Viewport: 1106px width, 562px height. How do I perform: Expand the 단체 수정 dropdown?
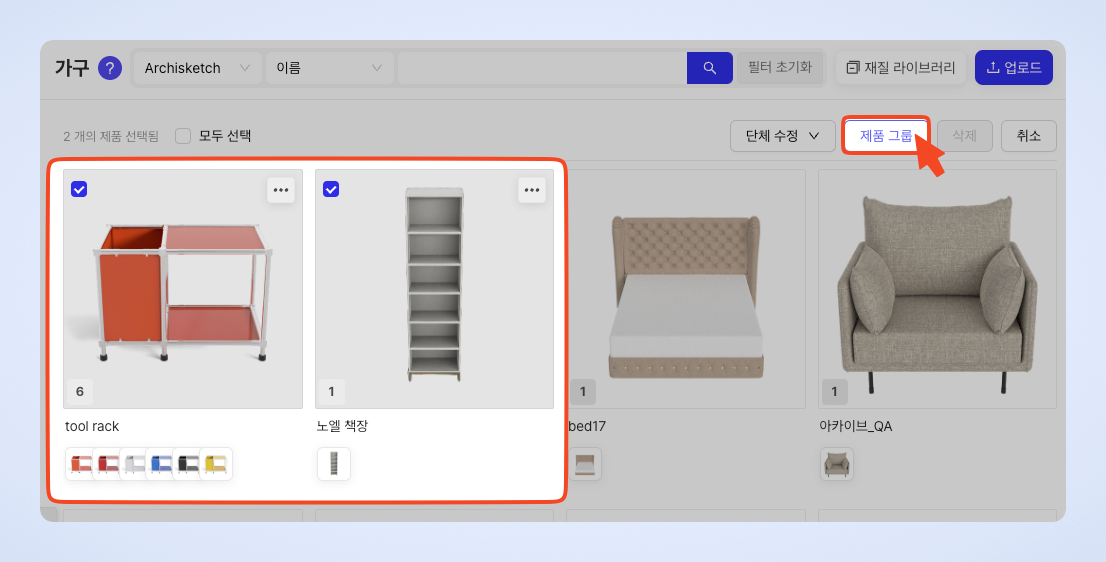(x=782, y=135)
